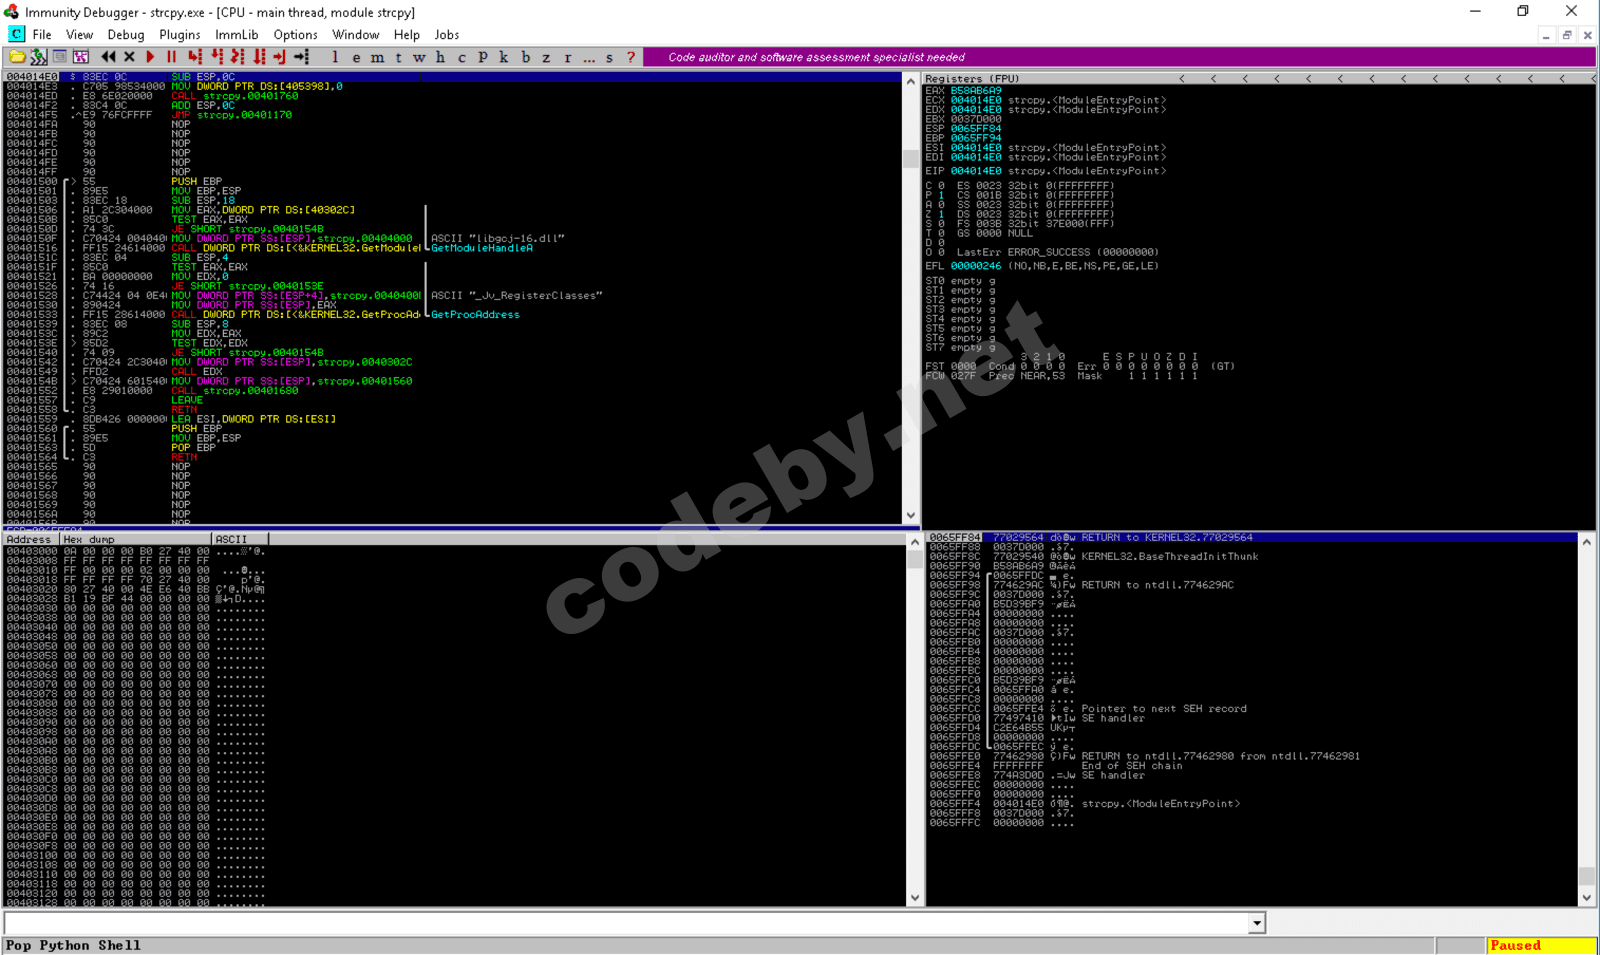Select the EIP register value 004014E0
This screenshot has width=1600, height=955.
point(975,171)
